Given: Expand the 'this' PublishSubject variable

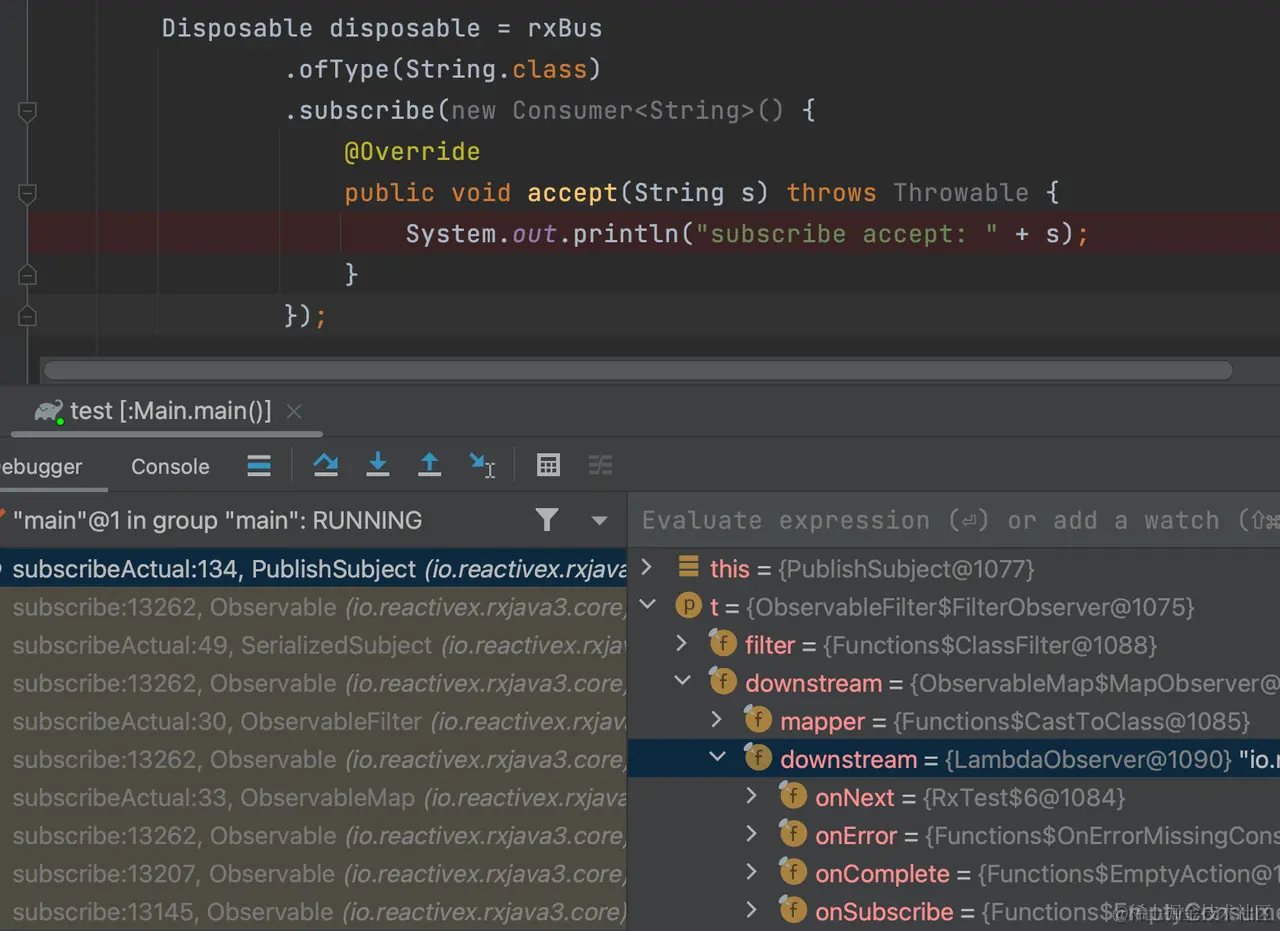Looking at the screenshot, I should point(647,567).
